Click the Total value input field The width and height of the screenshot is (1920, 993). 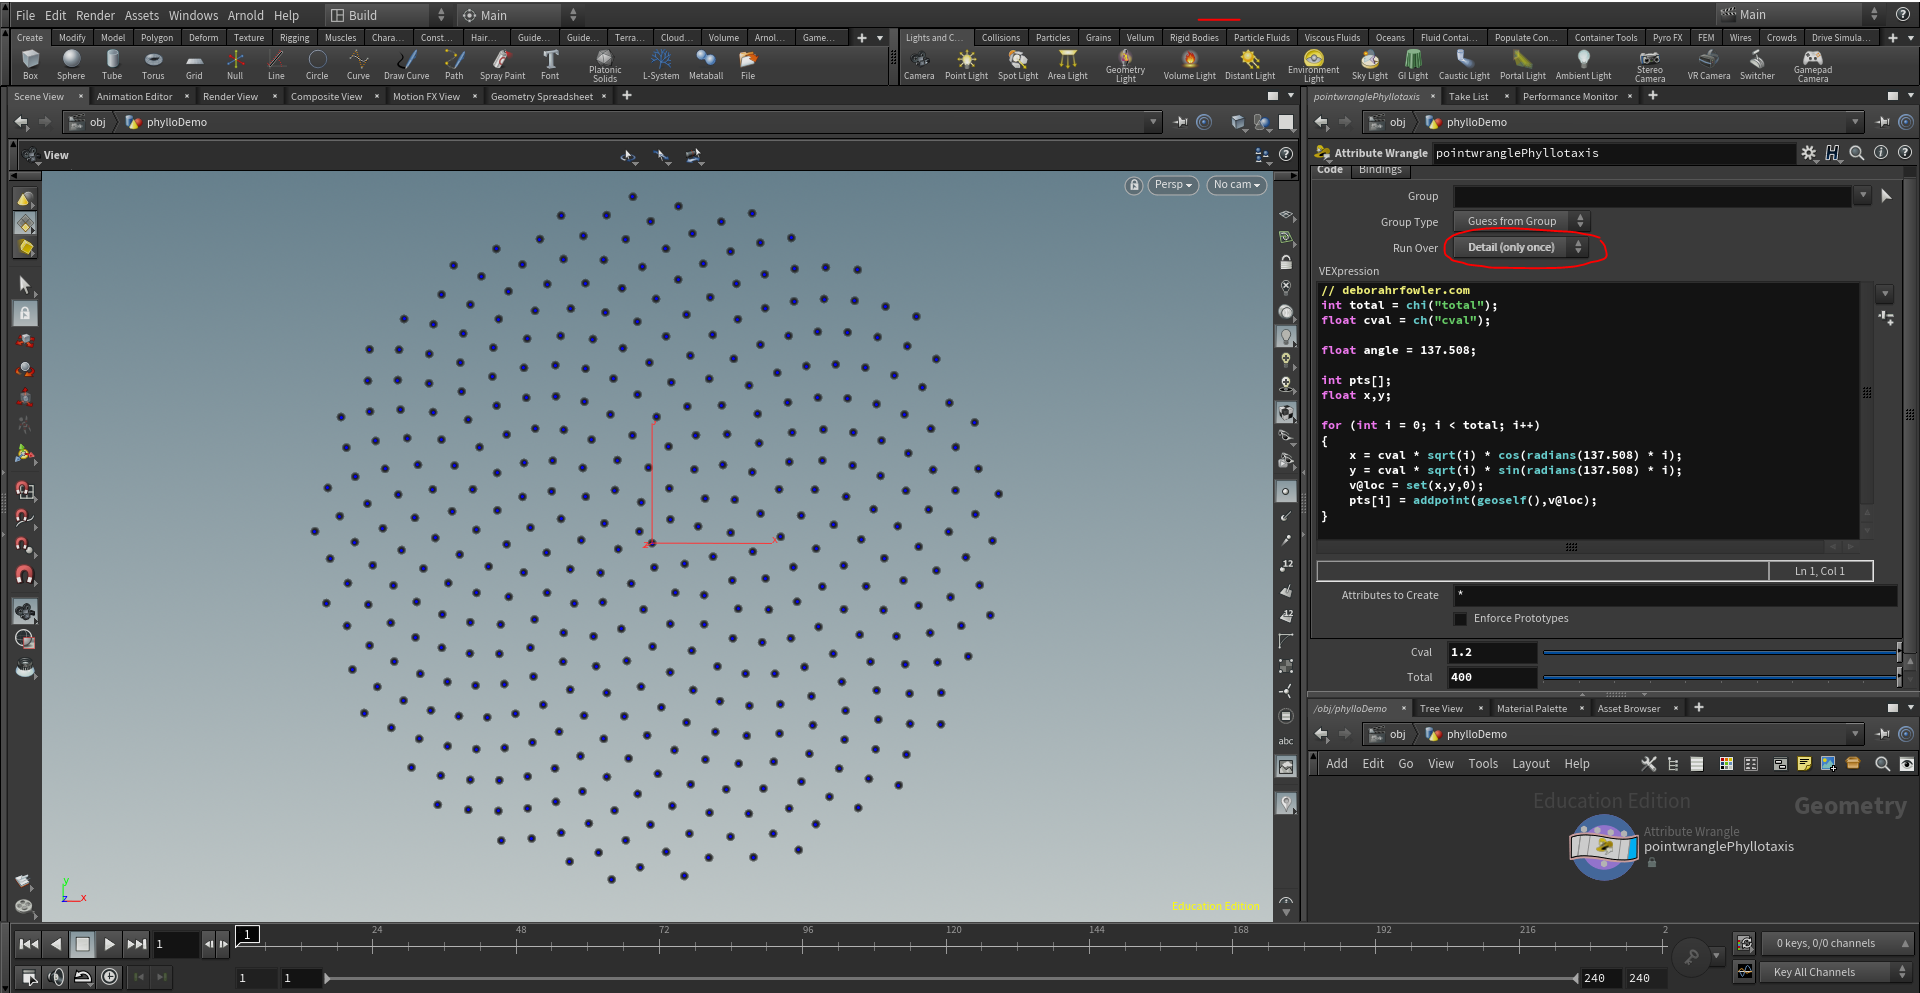[x=1491, y=677]
